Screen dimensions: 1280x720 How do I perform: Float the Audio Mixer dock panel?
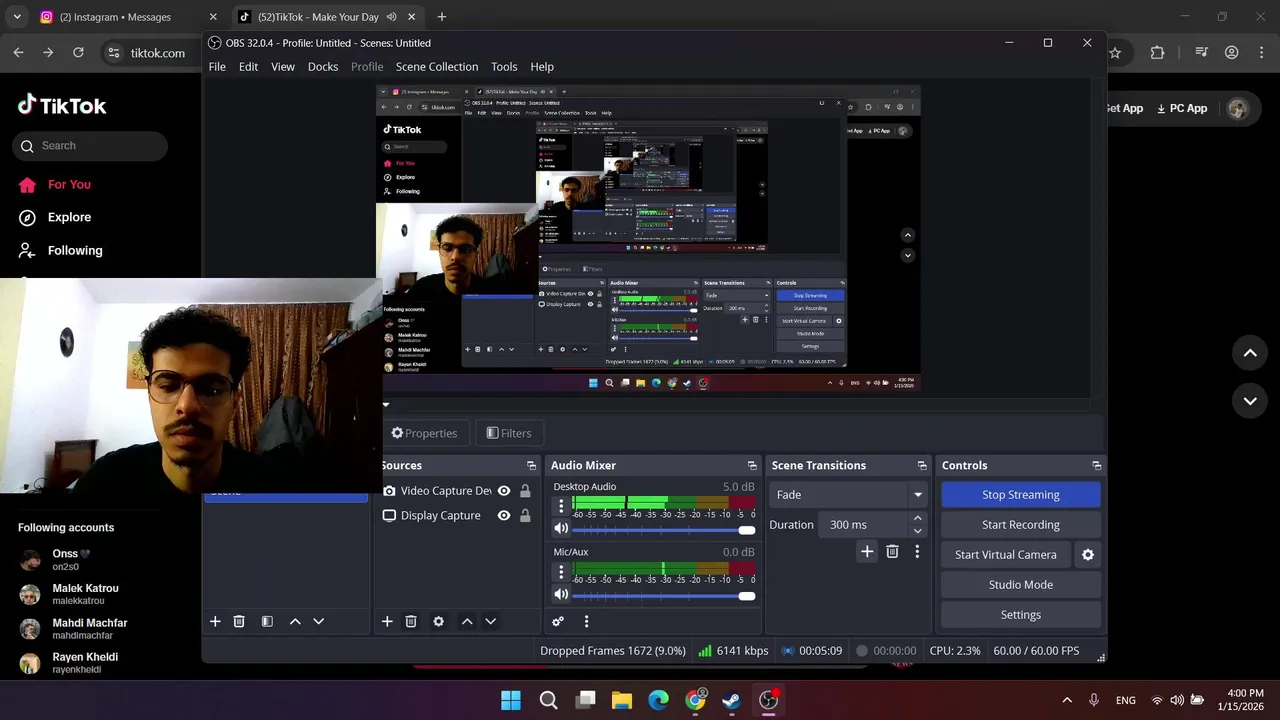752,465
